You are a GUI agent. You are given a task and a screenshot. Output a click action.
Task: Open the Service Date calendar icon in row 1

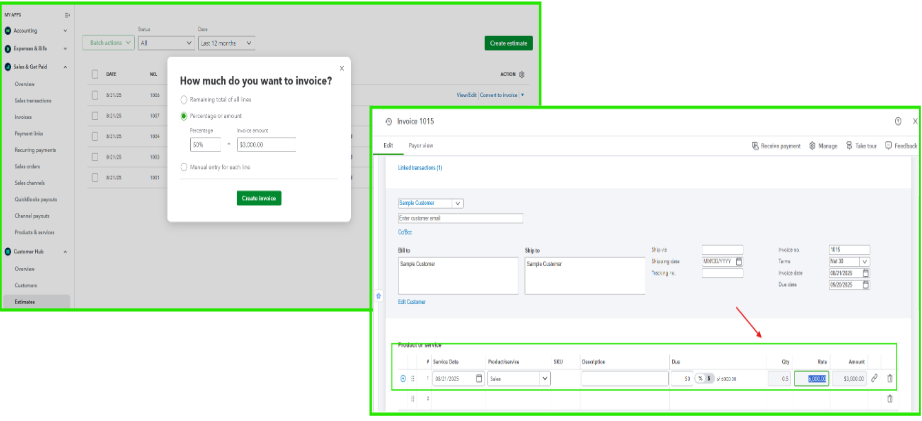479,379
